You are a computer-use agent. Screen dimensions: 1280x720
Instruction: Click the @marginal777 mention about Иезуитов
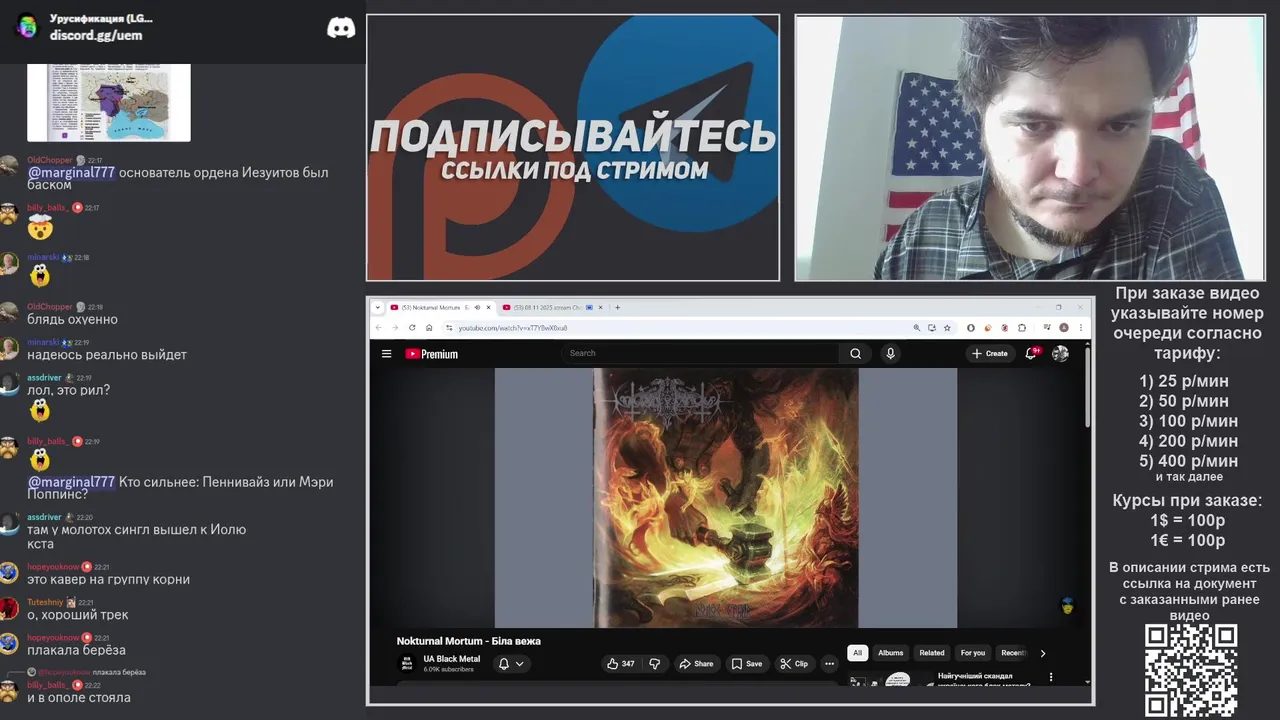coord(71,172)
